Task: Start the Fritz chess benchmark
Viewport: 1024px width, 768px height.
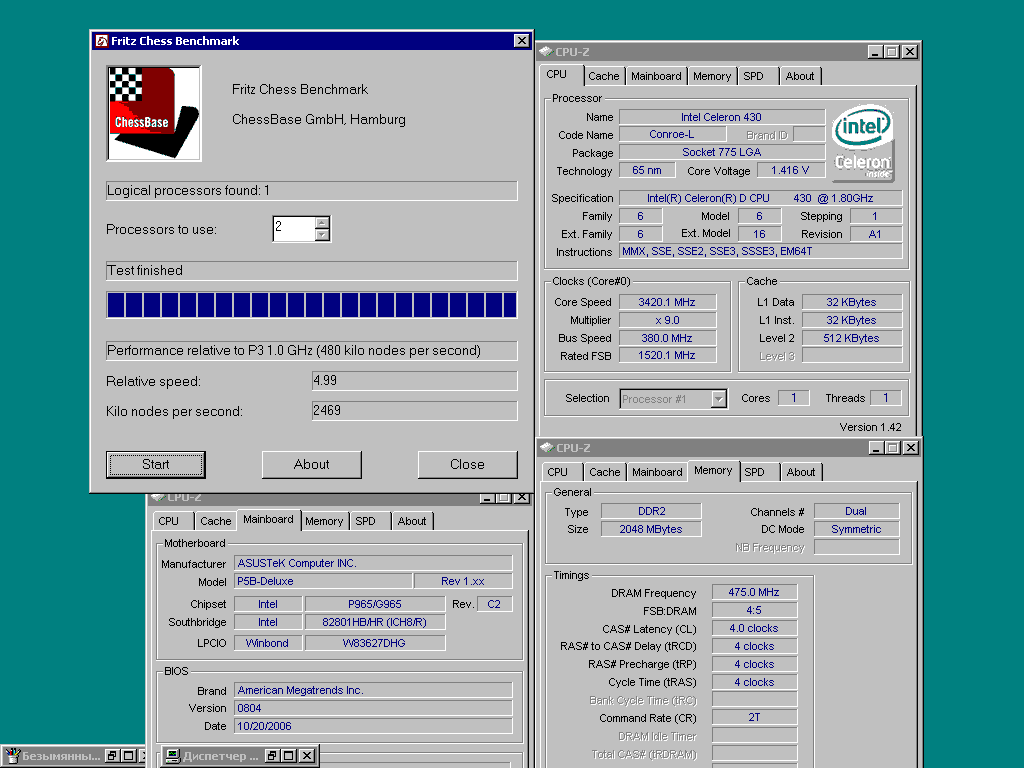Action: (x=155, y=464)
